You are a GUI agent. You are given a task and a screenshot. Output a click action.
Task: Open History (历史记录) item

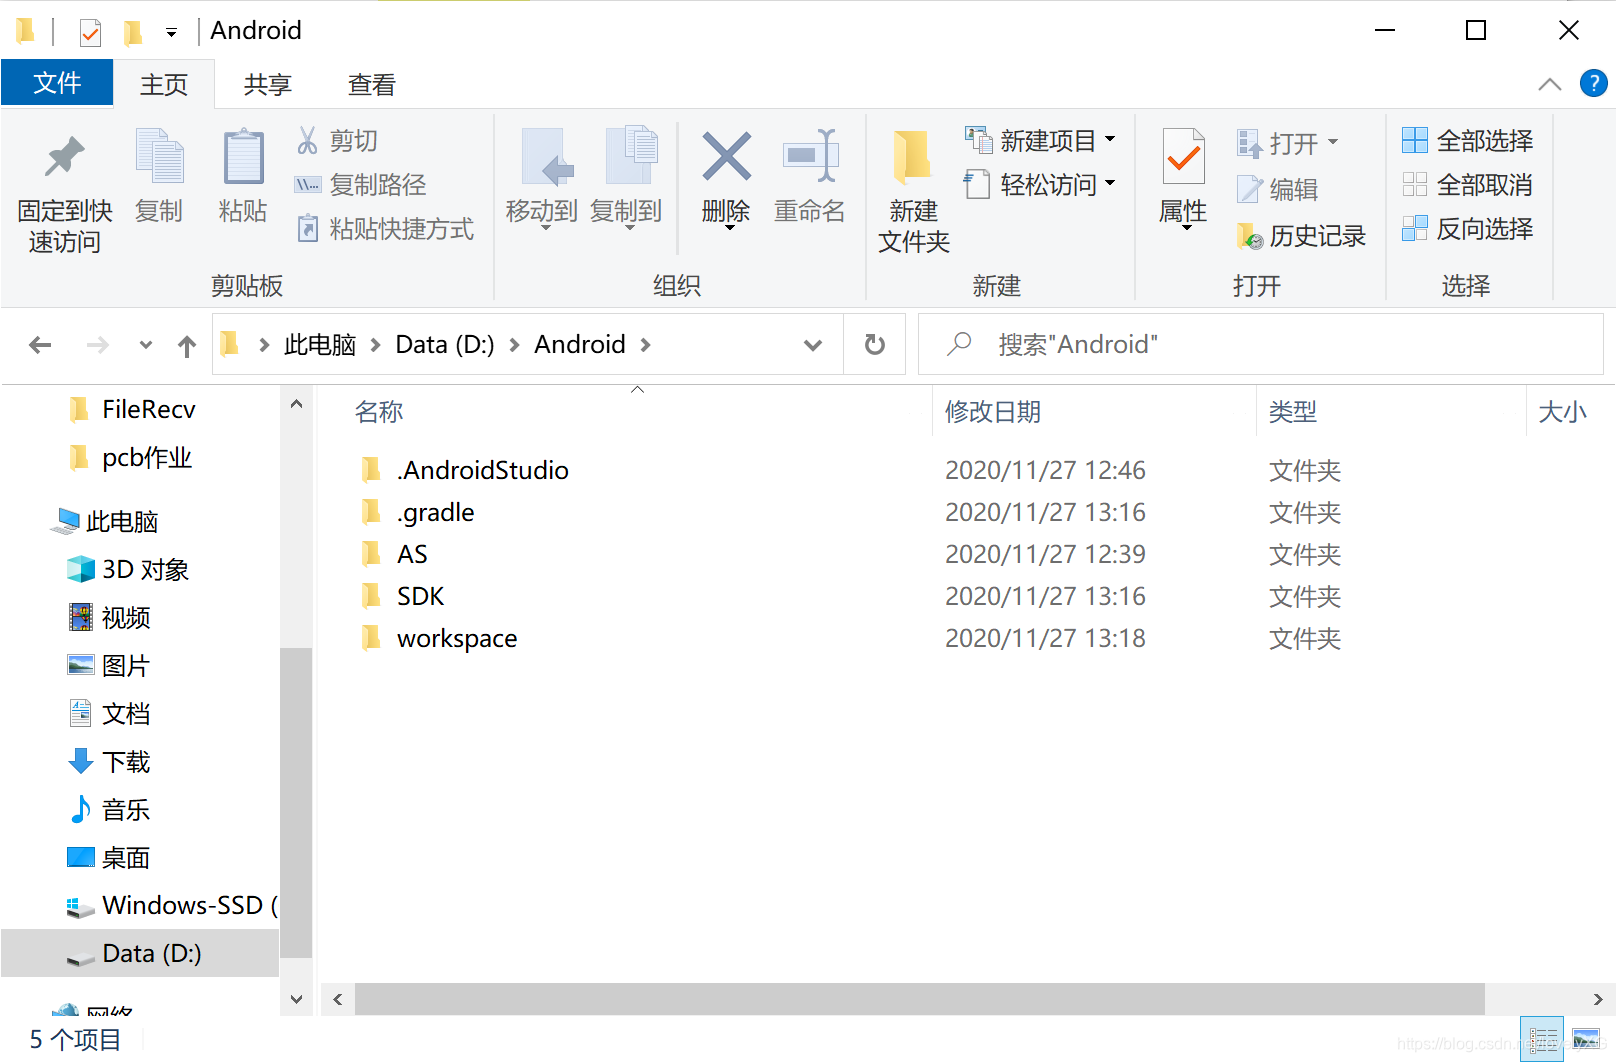[x=1301, y=236]
